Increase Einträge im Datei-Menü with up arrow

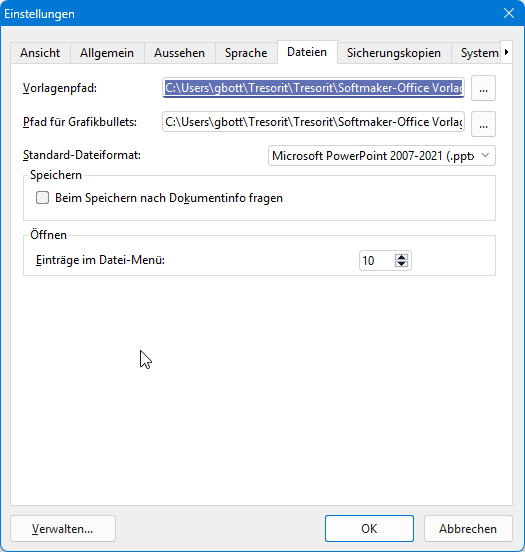401,257
